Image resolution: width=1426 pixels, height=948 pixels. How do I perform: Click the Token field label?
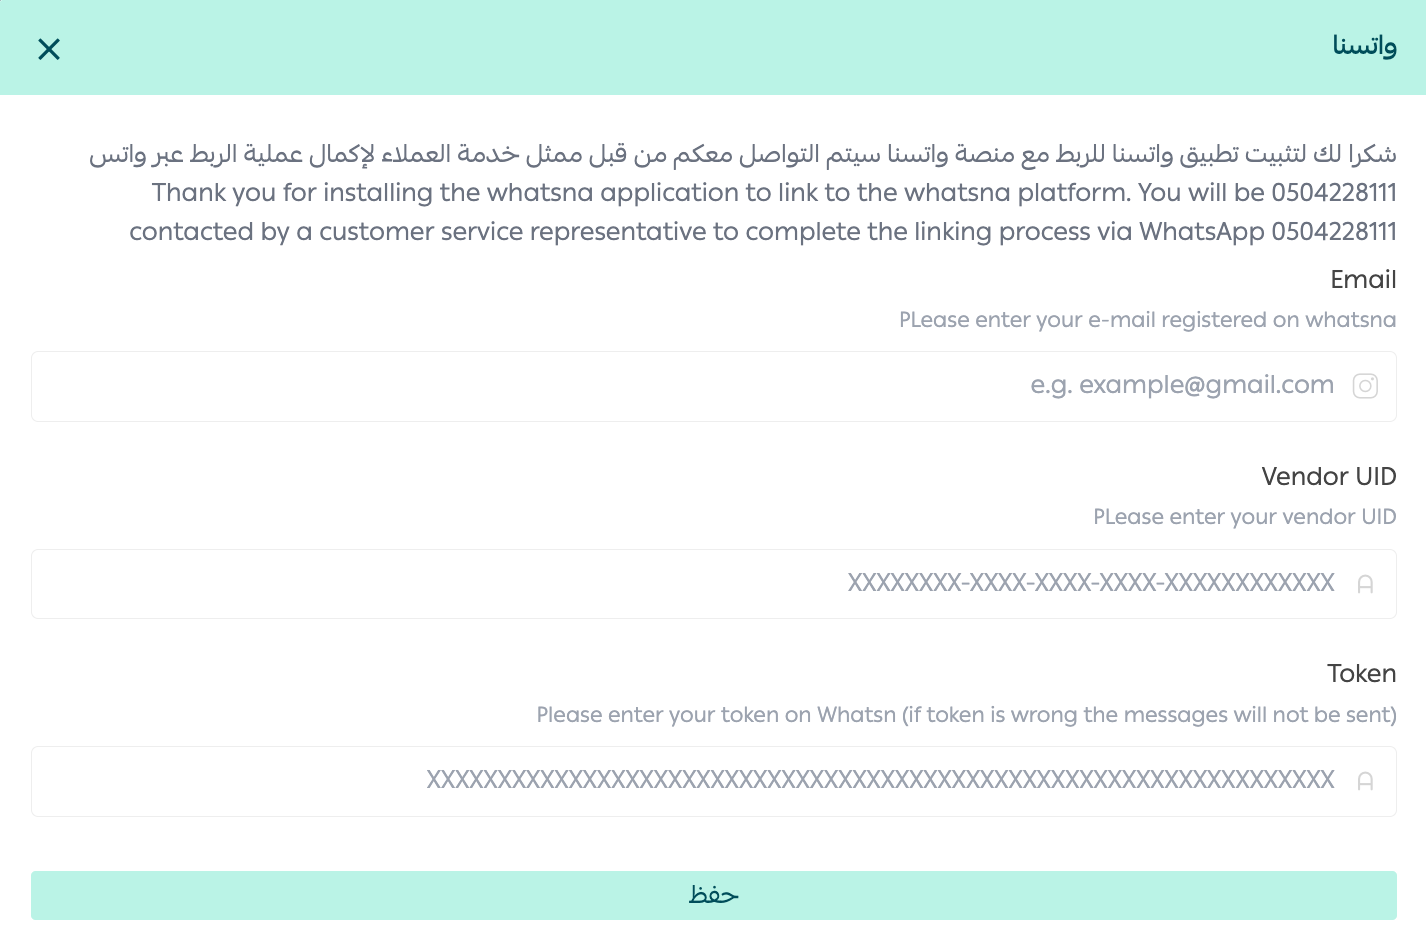(x=1361, y=674)
